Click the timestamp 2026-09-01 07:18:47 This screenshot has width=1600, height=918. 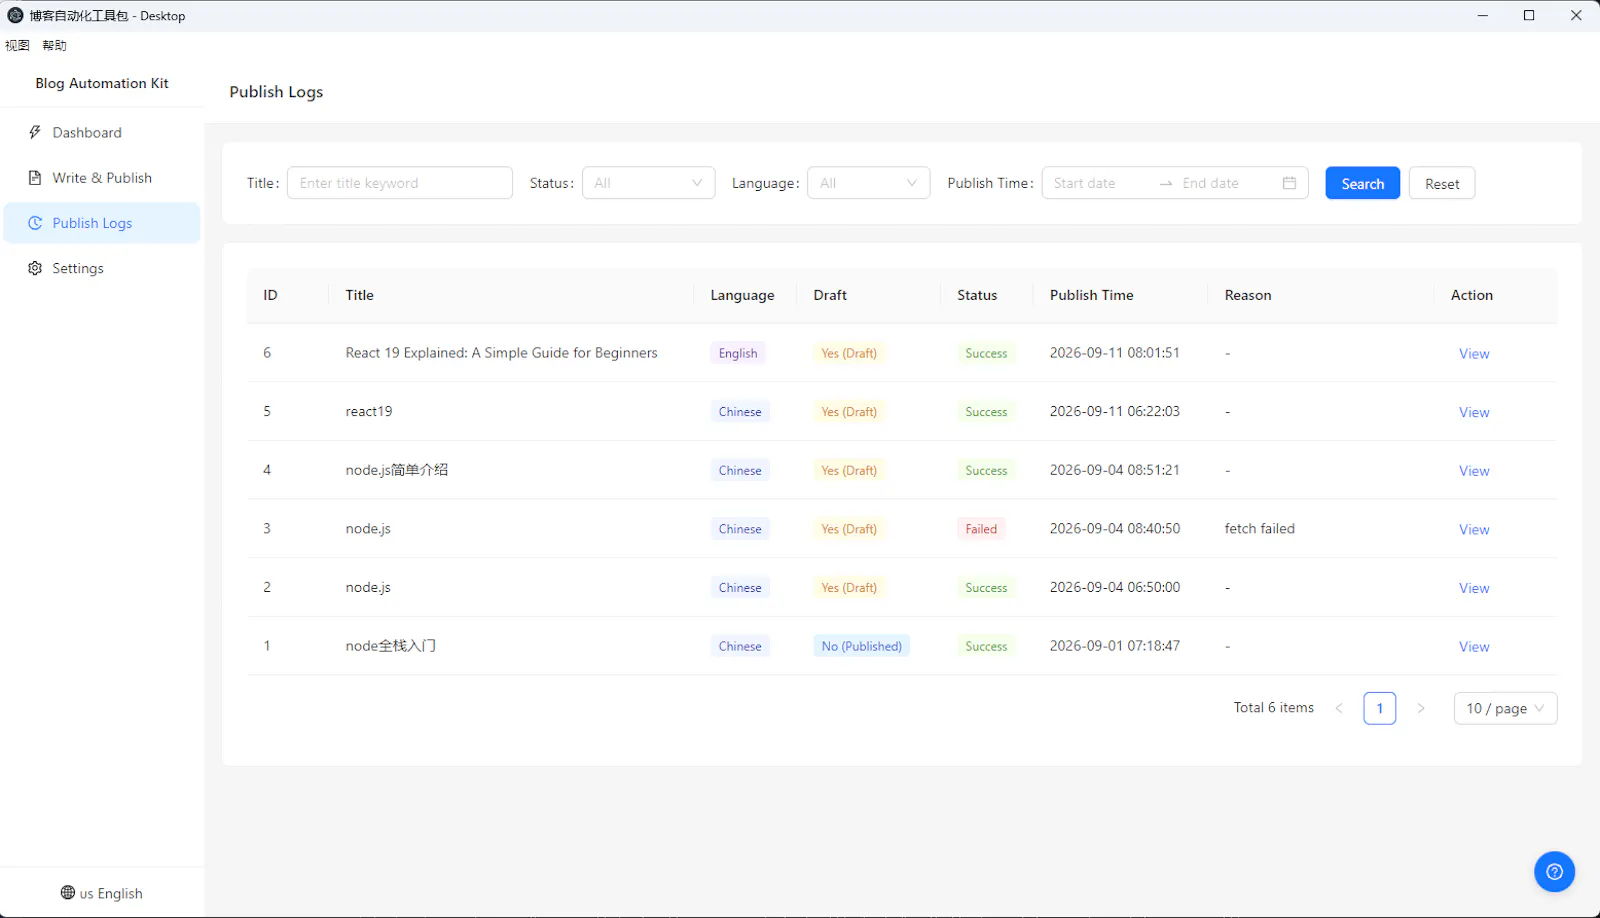(1114, 646)
